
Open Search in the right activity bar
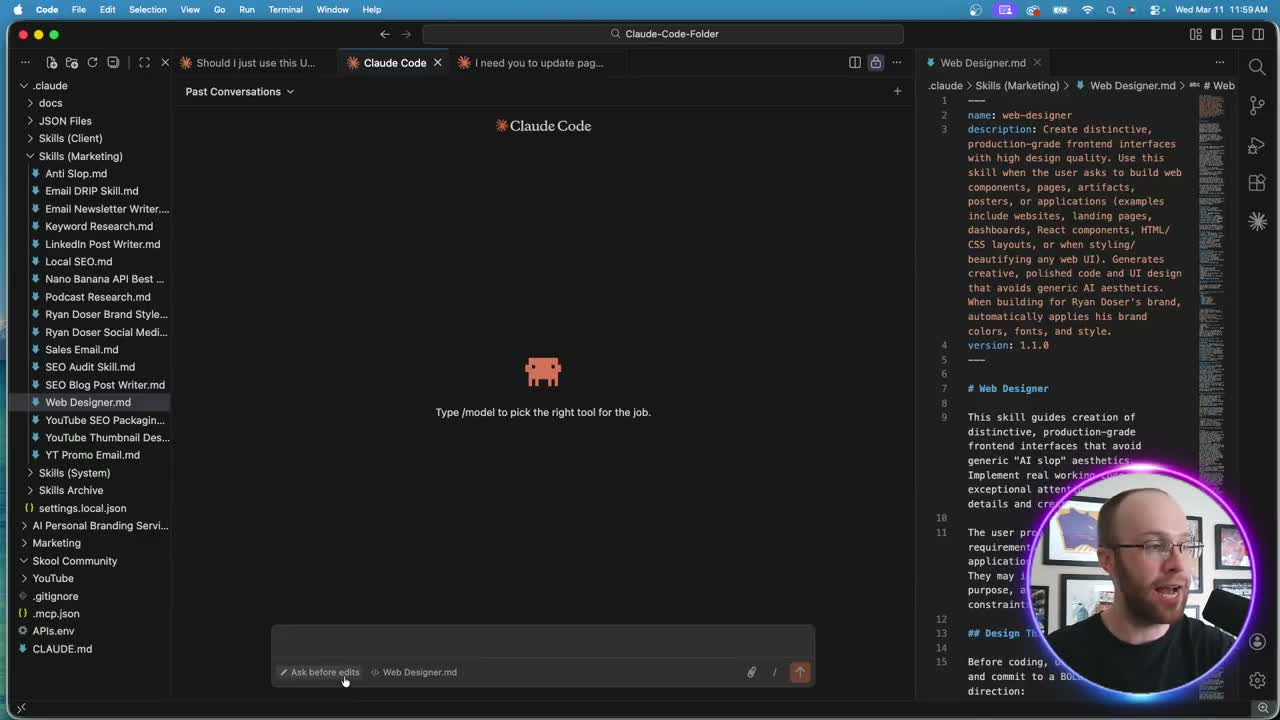[1257, 67]
